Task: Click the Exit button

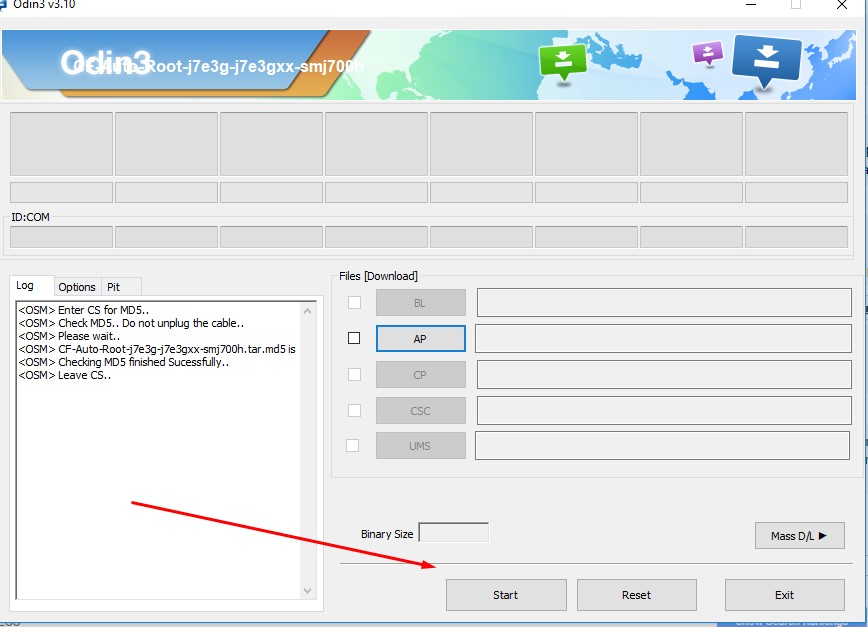Action: click(784, 595)
